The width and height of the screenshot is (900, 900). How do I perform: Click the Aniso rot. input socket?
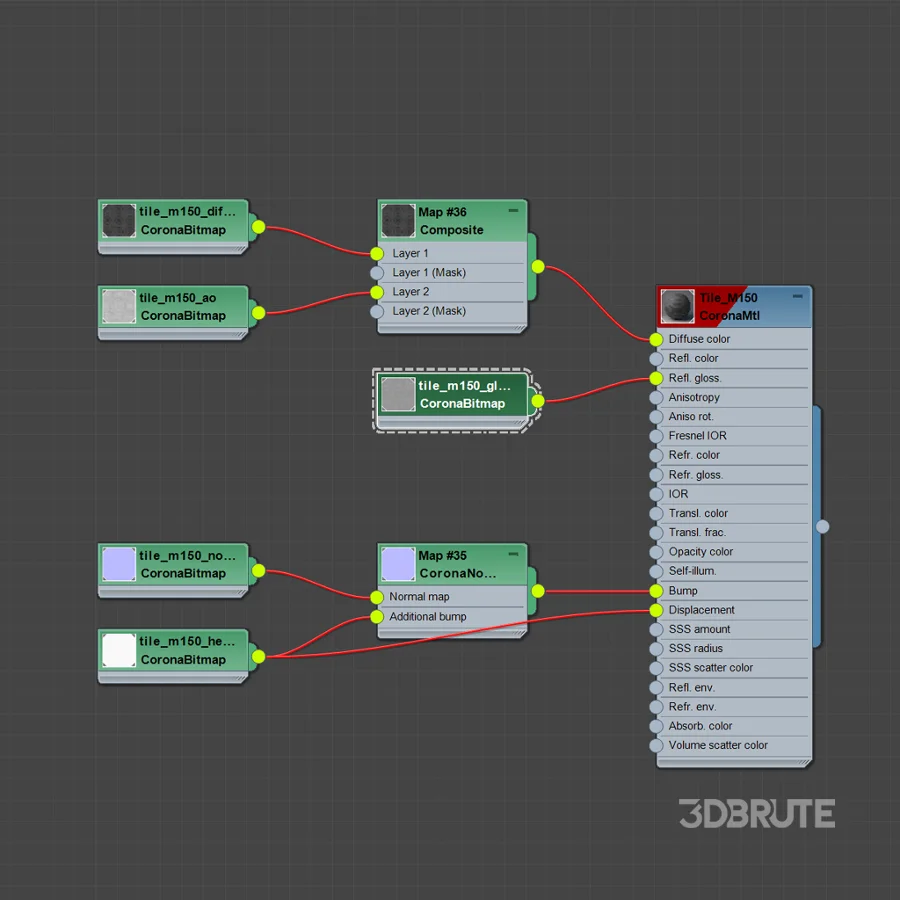click(656, 417)
